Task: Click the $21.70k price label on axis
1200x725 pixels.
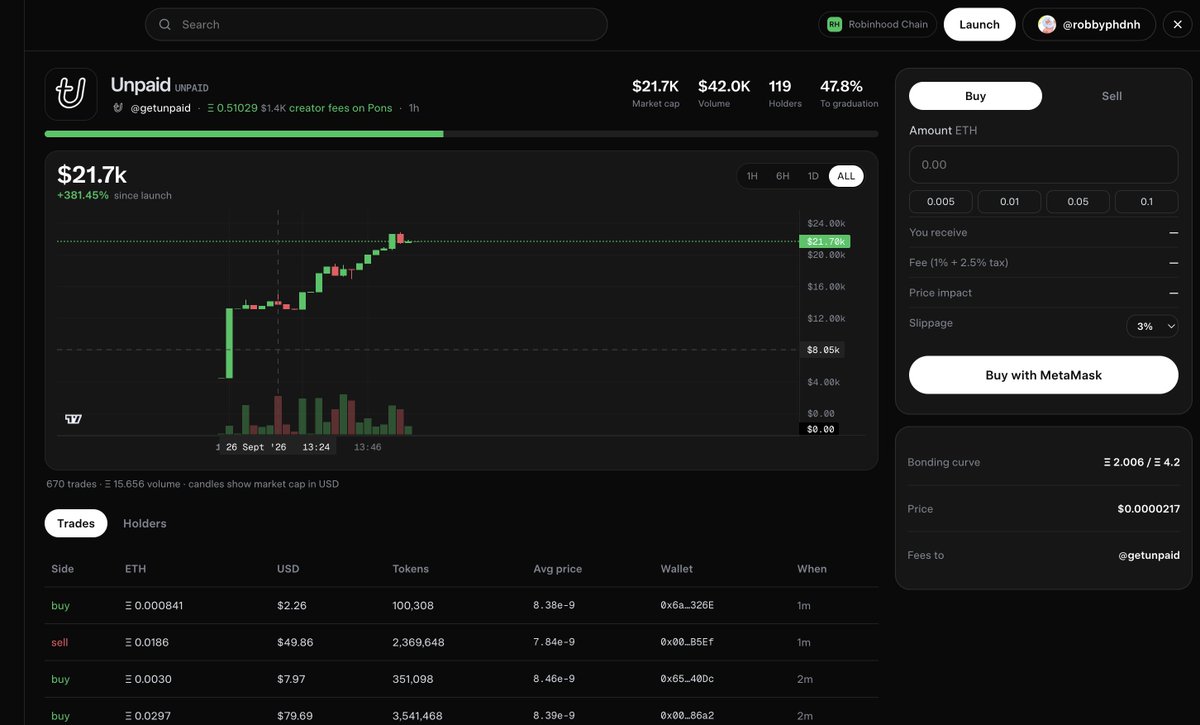Action: (823, 241)
